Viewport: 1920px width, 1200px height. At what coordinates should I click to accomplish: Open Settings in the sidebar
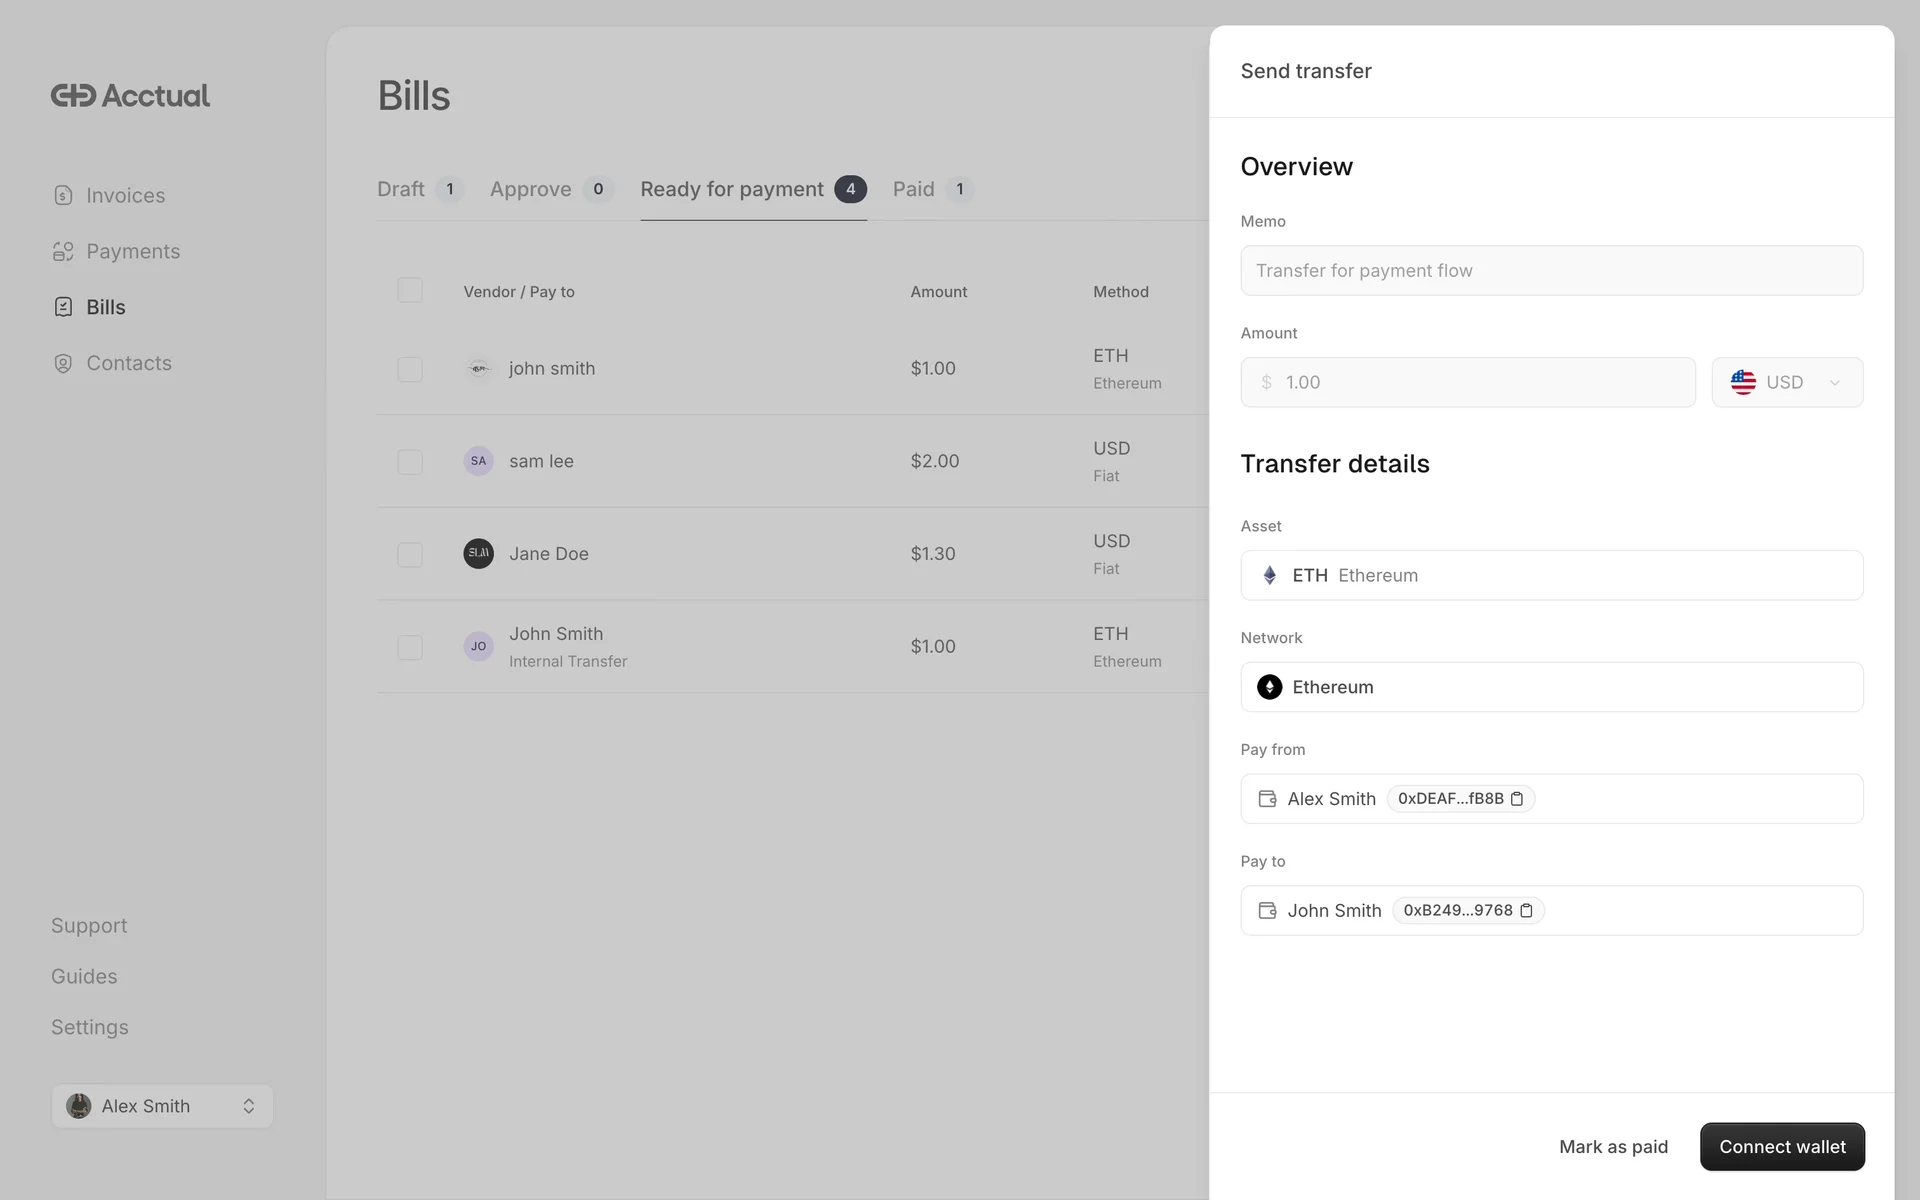90,1028
